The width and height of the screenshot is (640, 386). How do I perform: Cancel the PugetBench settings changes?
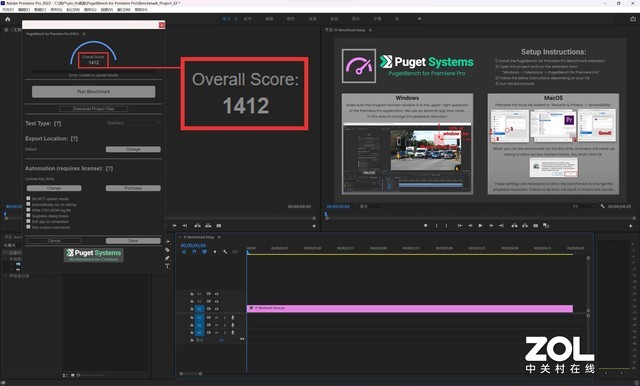point(54,241)
